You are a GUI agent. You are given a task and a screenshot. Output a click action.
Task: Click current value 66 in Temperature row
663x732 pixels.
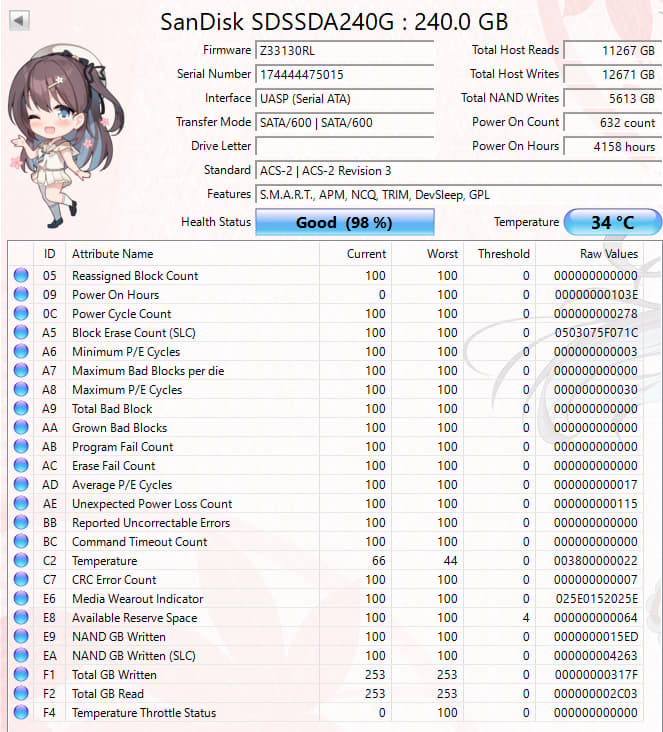[x=379, y=561]
